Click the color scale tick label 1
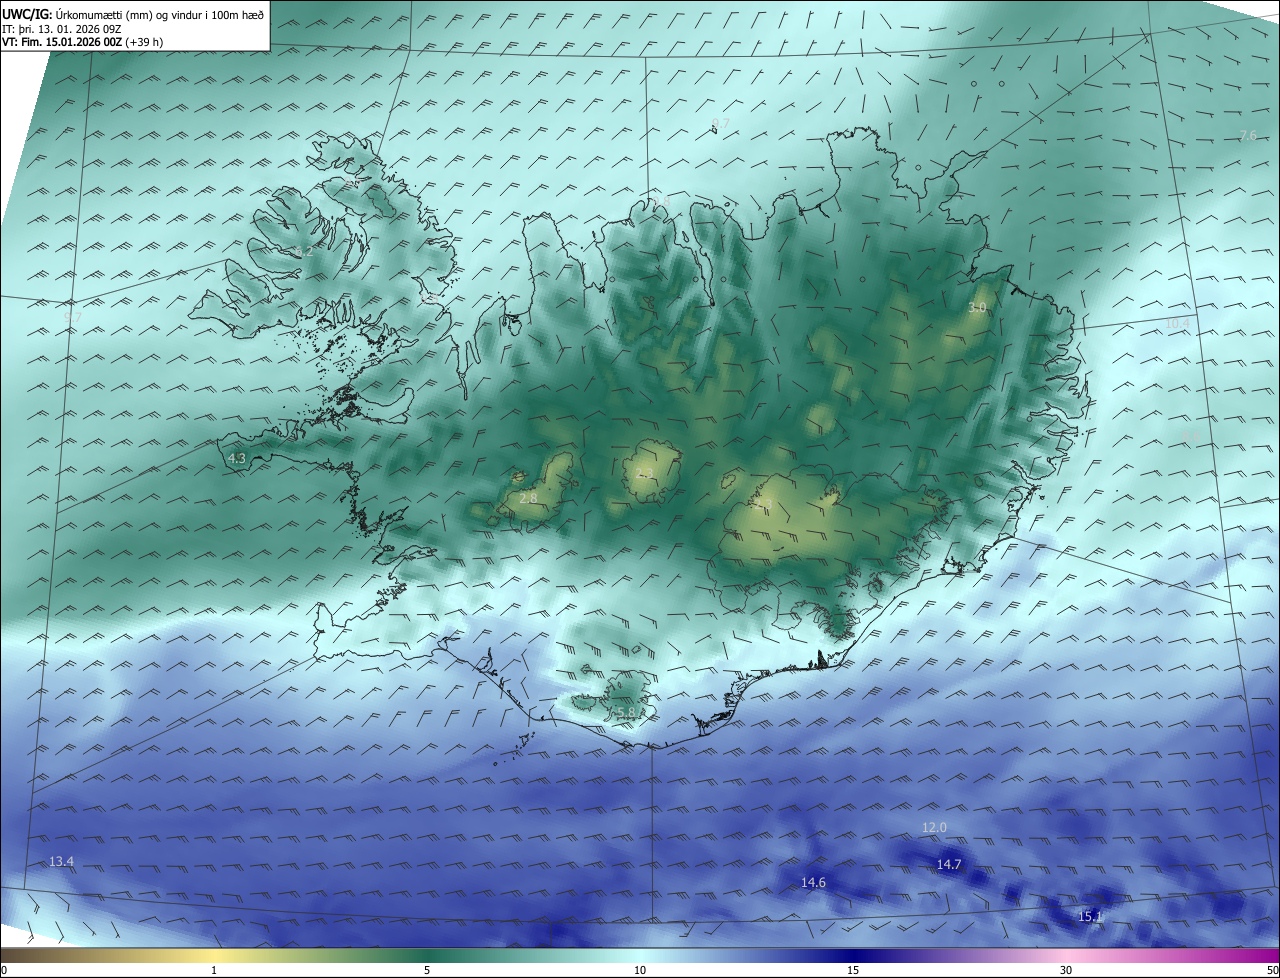The height and width of the screenshot is (978, 1280). click(x=215, y=970)
